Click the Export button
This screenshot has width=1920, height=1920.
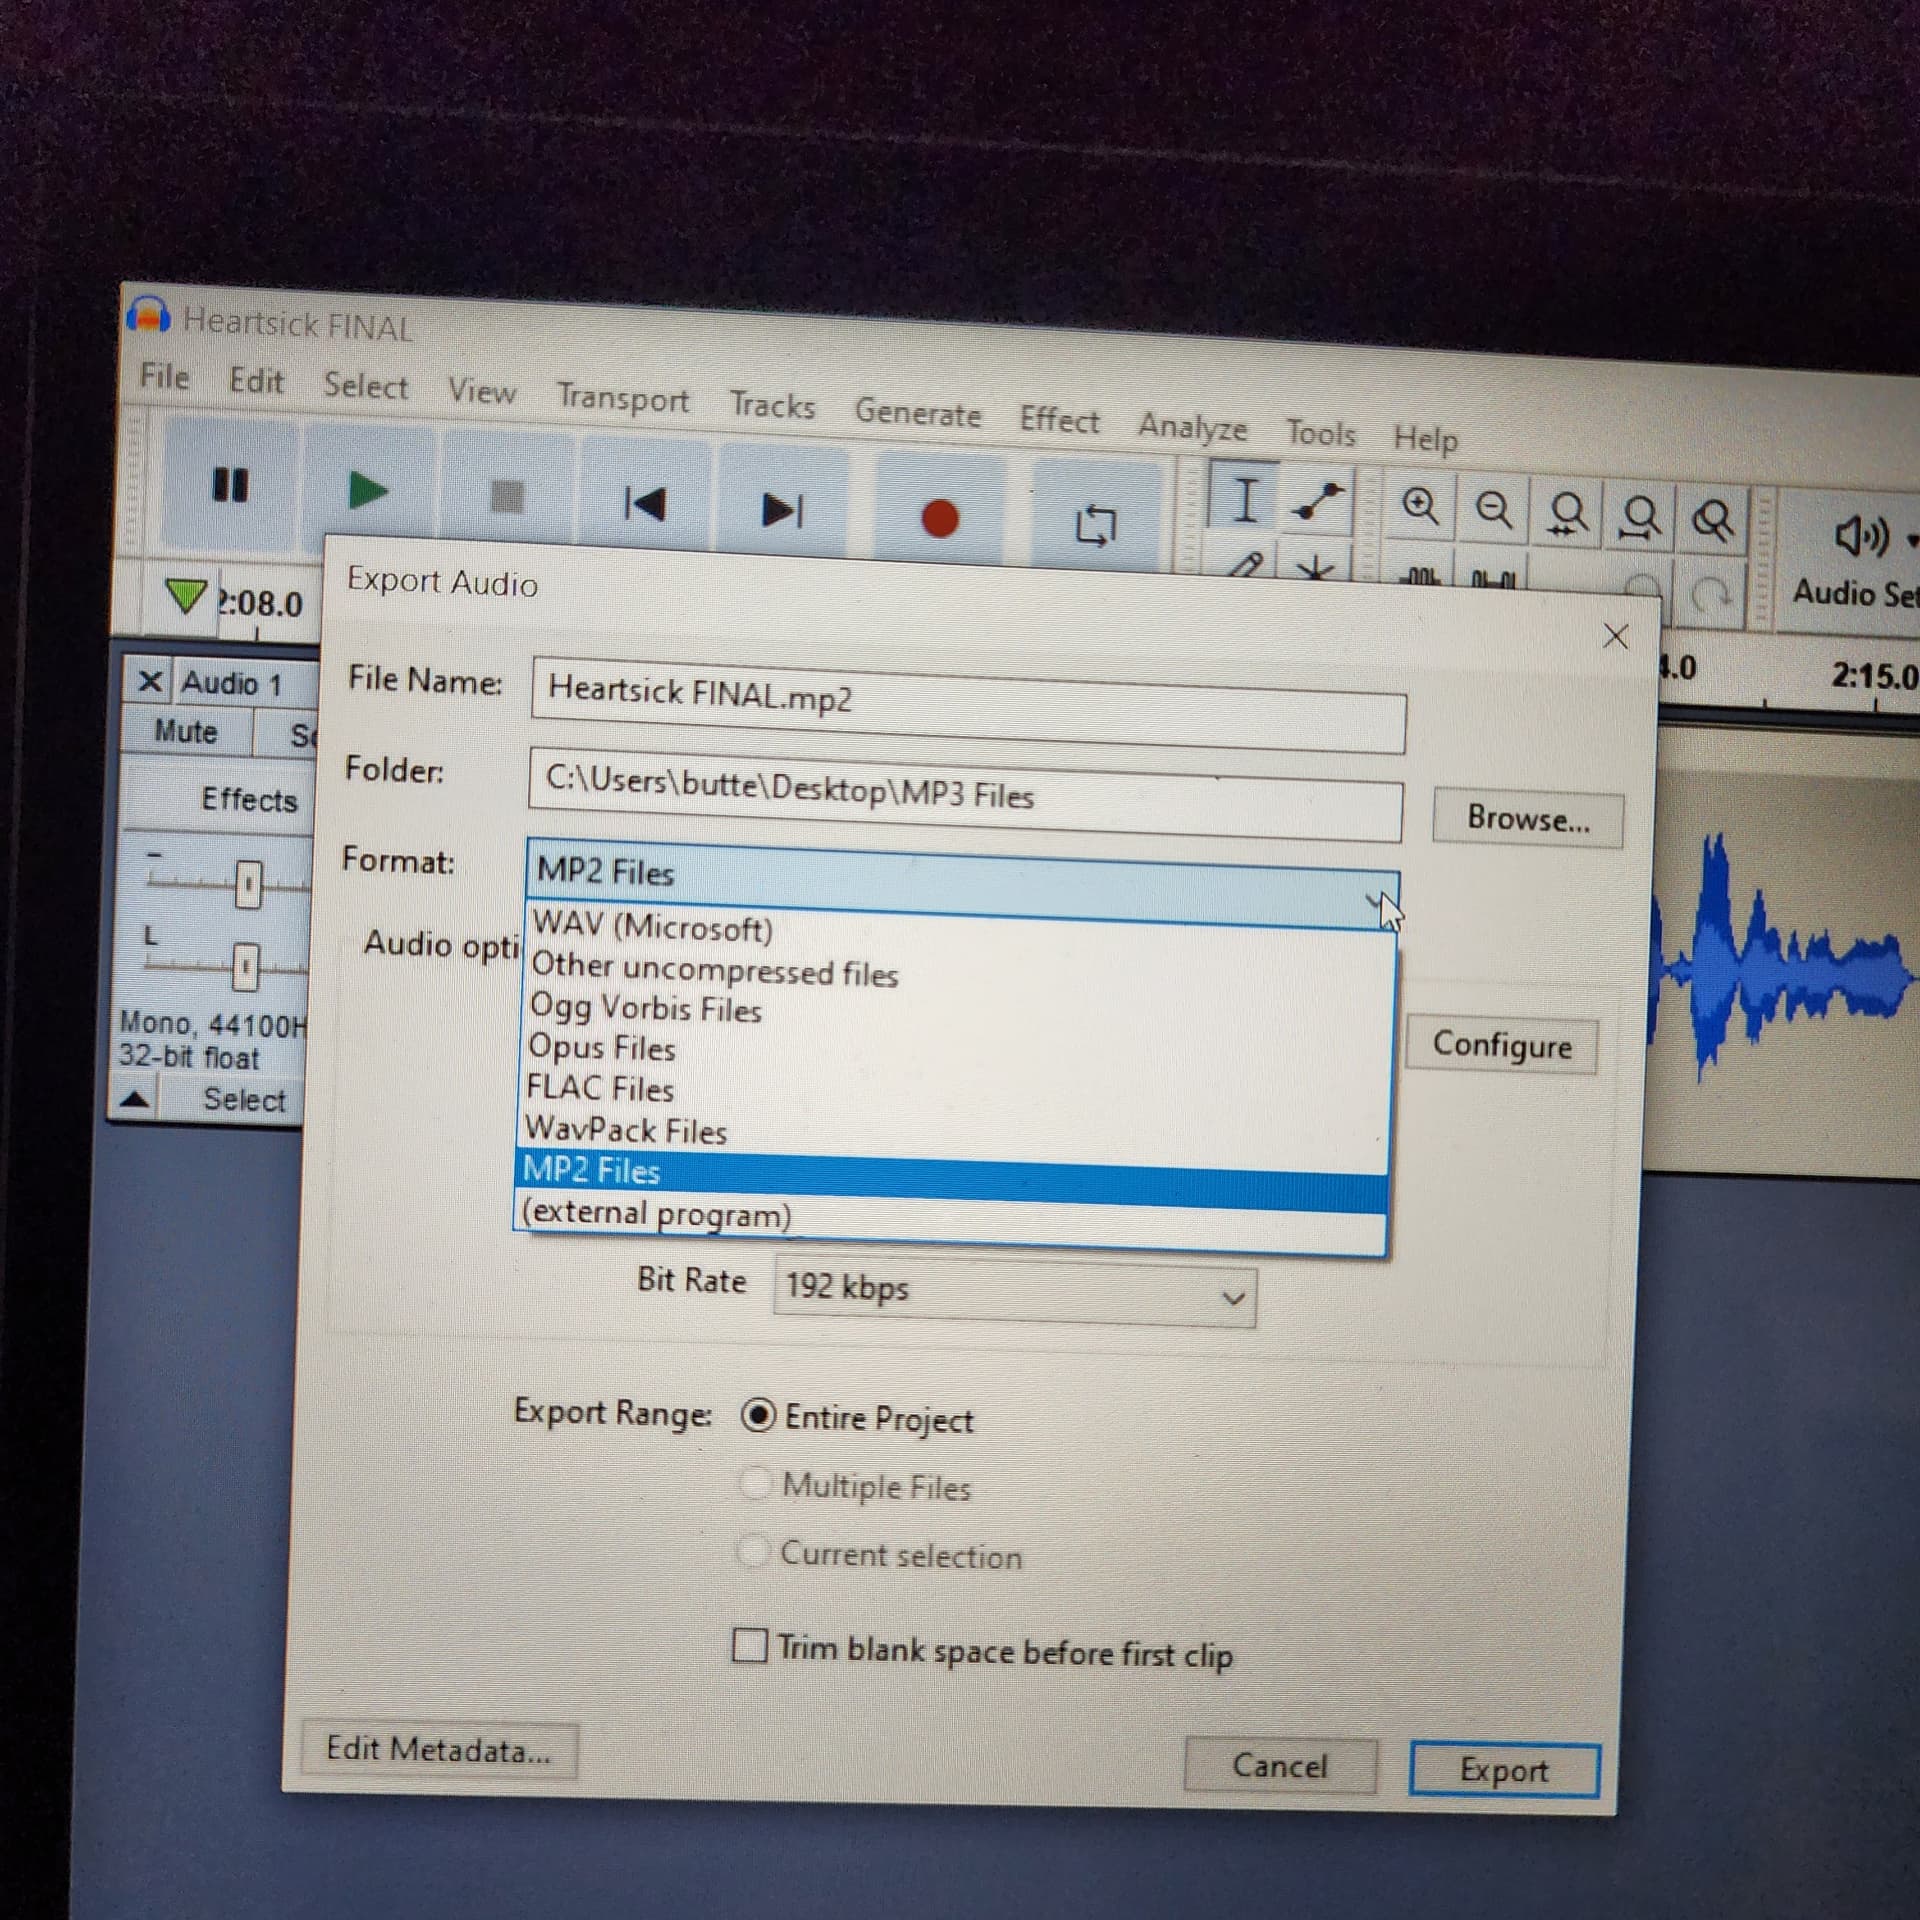[x=1503, y=1770]
